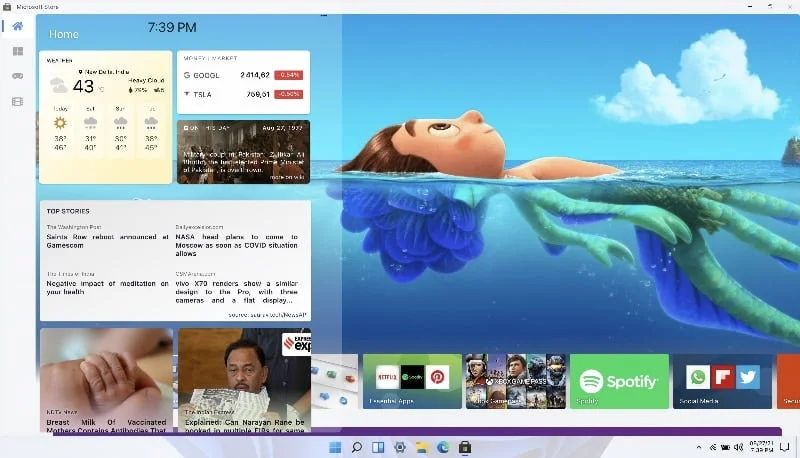Click the Pinterest icon in Essential Apps
The width and height of the screenshot is (800, 458).
click(437, 377)
